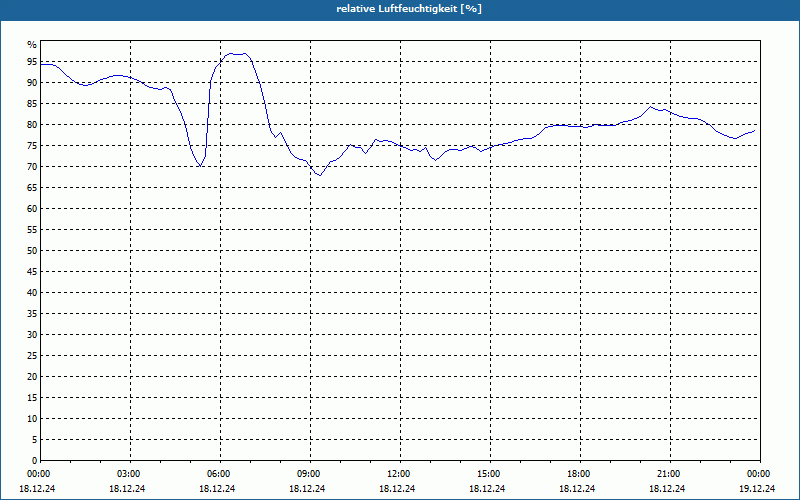
Task: Click the "19.12.24" date label
Action: click(757, 488)
